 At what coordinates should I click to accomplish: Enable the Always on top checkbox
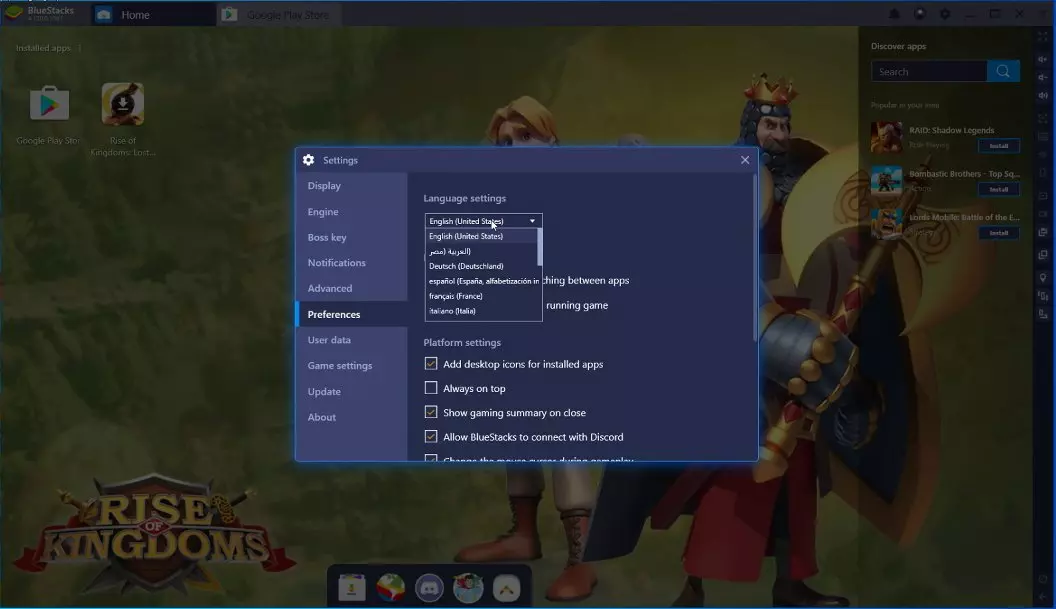click(431, 388)
